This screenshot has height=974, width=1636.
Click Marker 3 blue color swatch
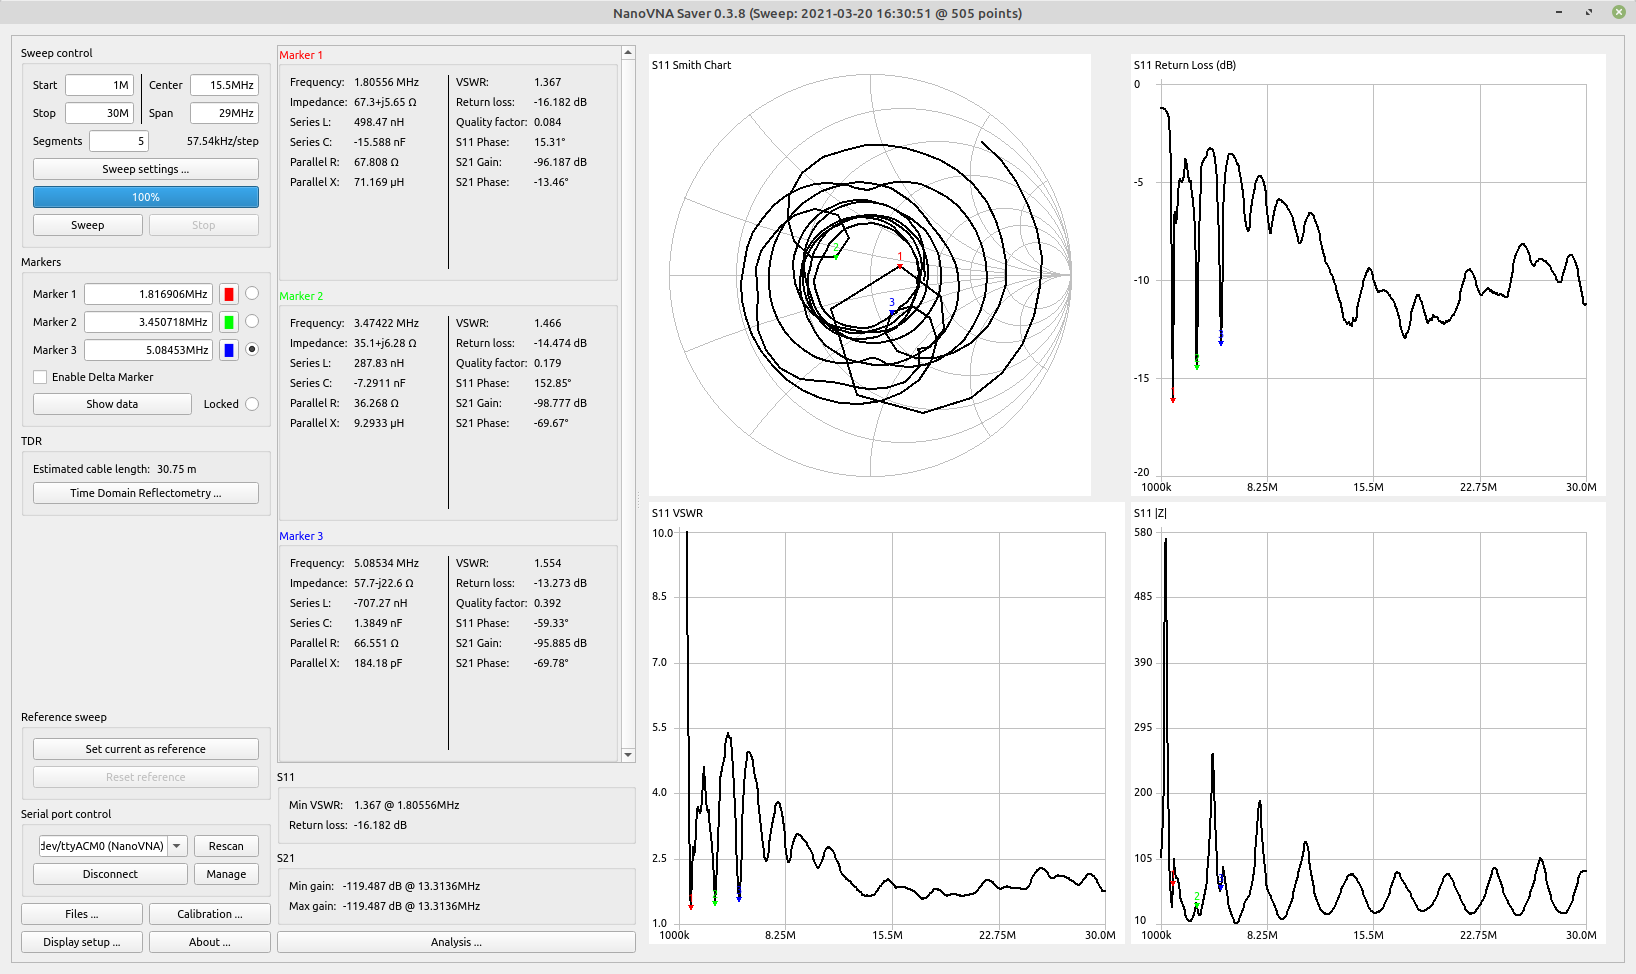coord(229,350)
